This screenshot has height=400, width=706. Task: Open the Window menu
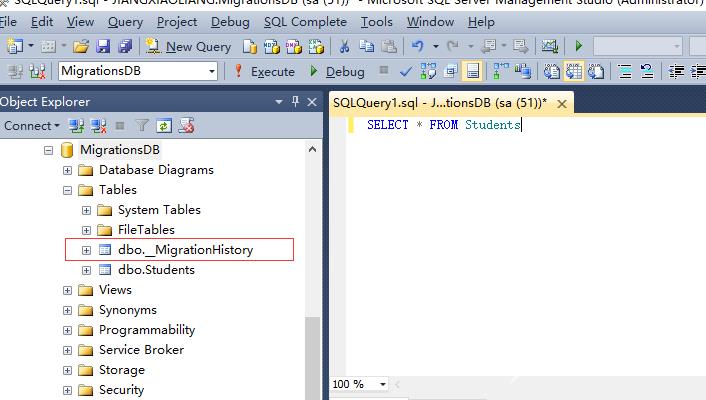point(430,22)
